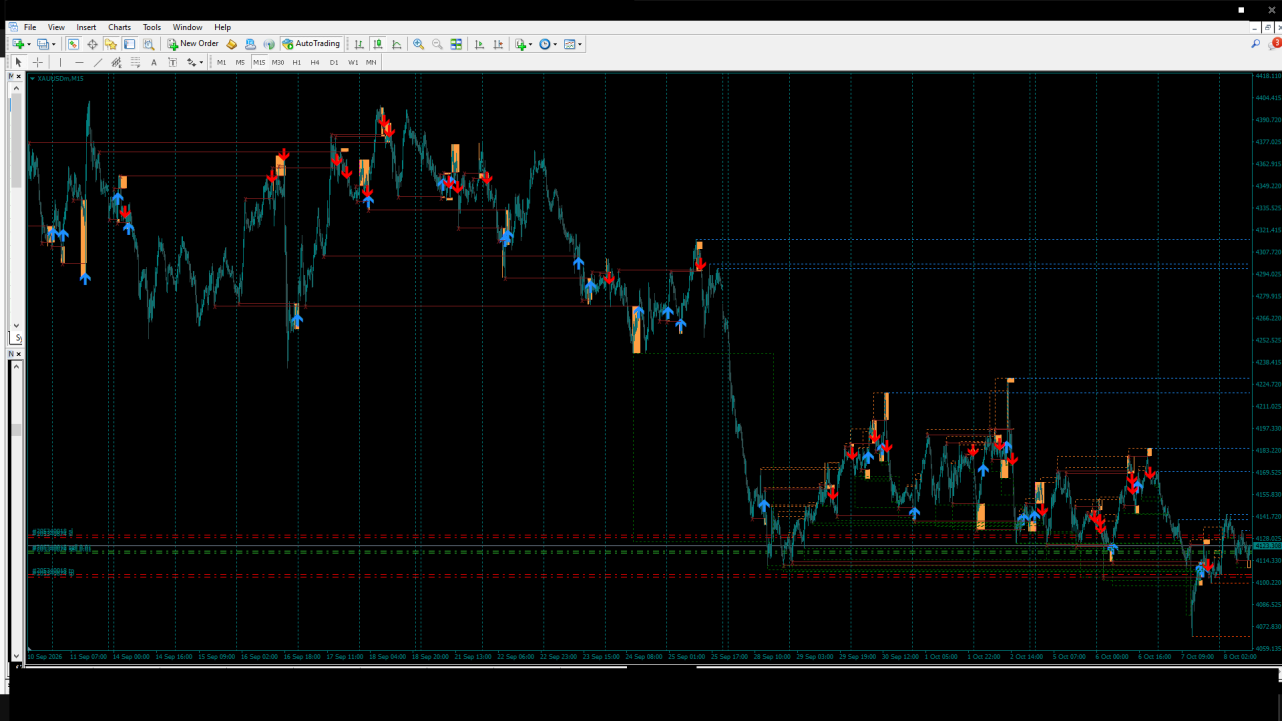The width and height of the screenshot is (1282, 721).
Task: Click the notifications icon with red badge
Action: [1275, 43]
